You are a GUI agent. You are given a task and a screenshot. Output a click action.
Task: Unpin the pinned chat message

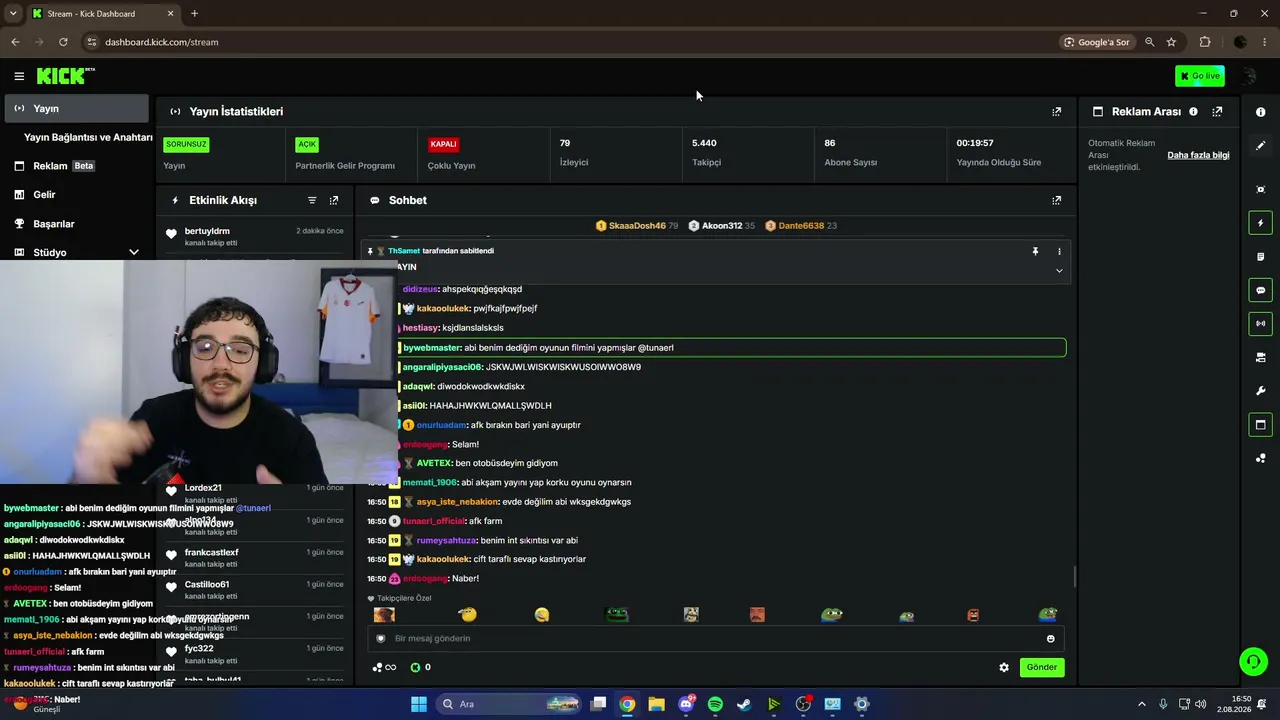click(1035, 252)
